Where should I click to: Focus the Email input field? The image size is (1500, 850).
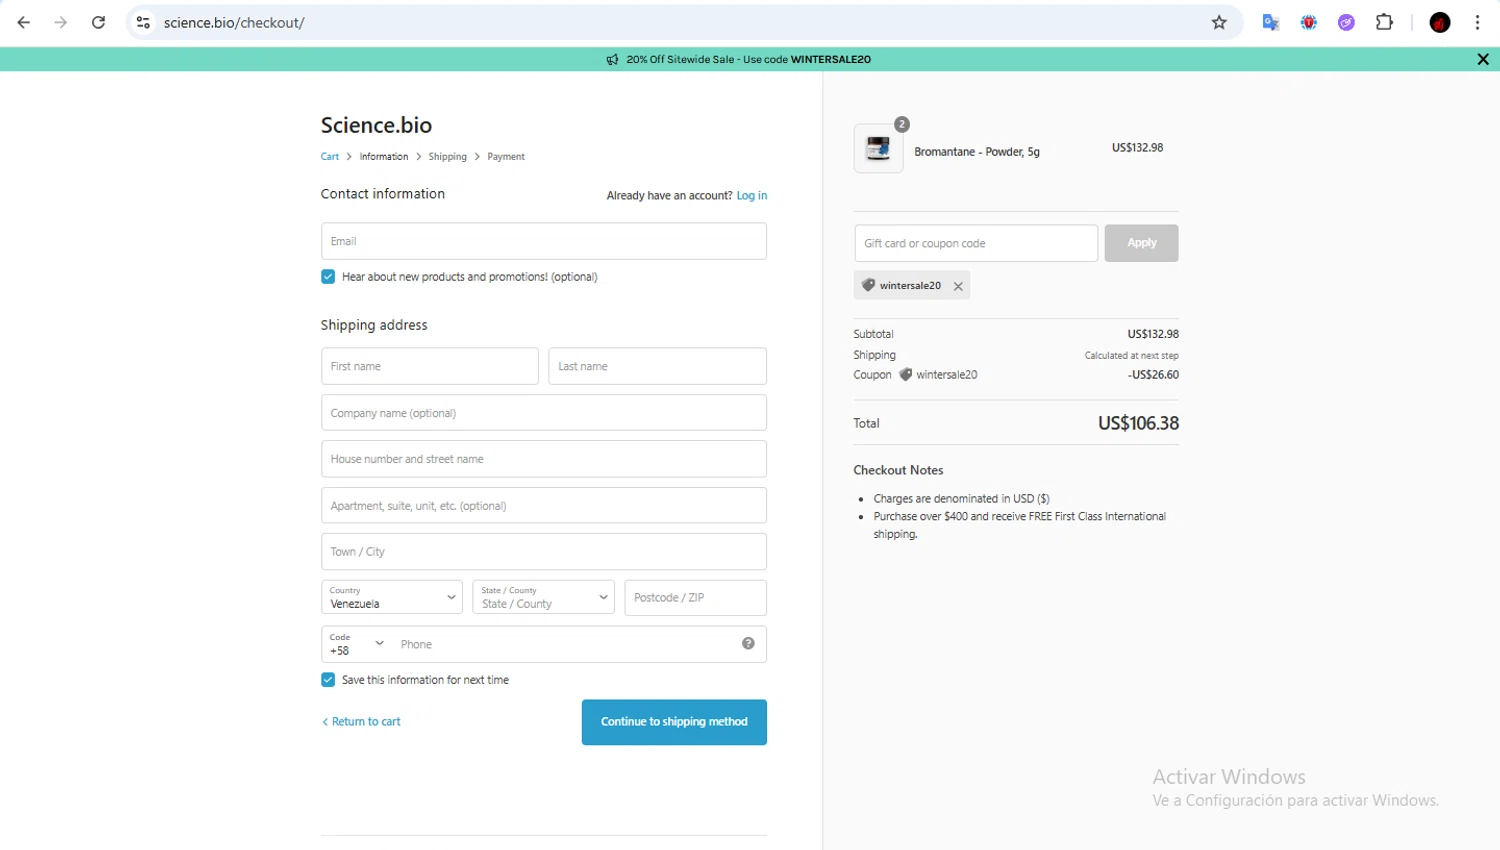(544, 241)
